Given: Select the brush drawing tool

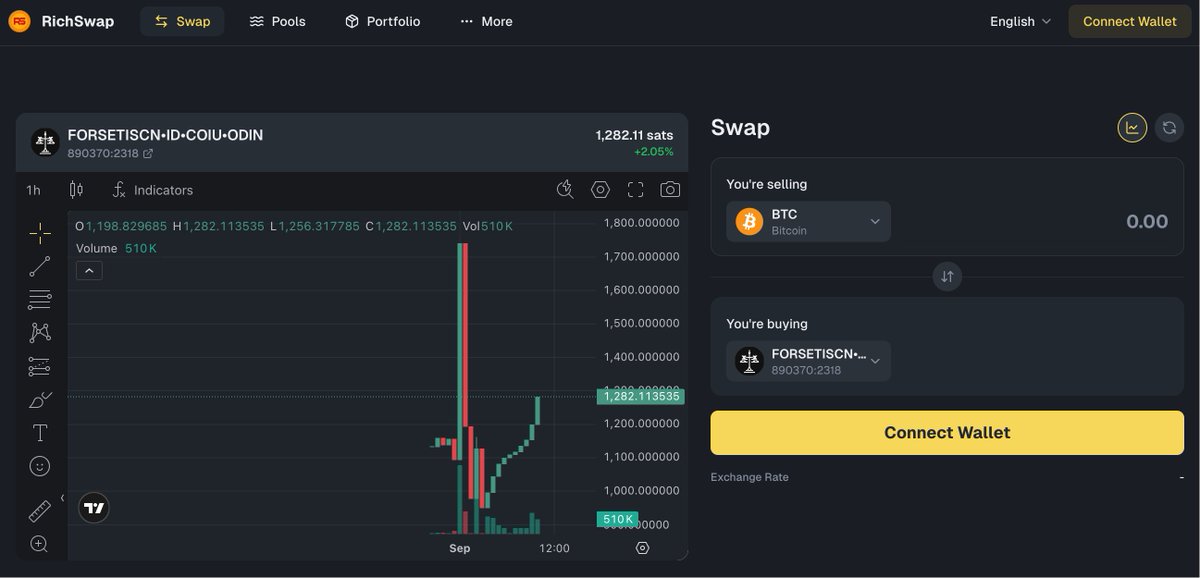Looking at the screenshot, I should click(40, 400).
